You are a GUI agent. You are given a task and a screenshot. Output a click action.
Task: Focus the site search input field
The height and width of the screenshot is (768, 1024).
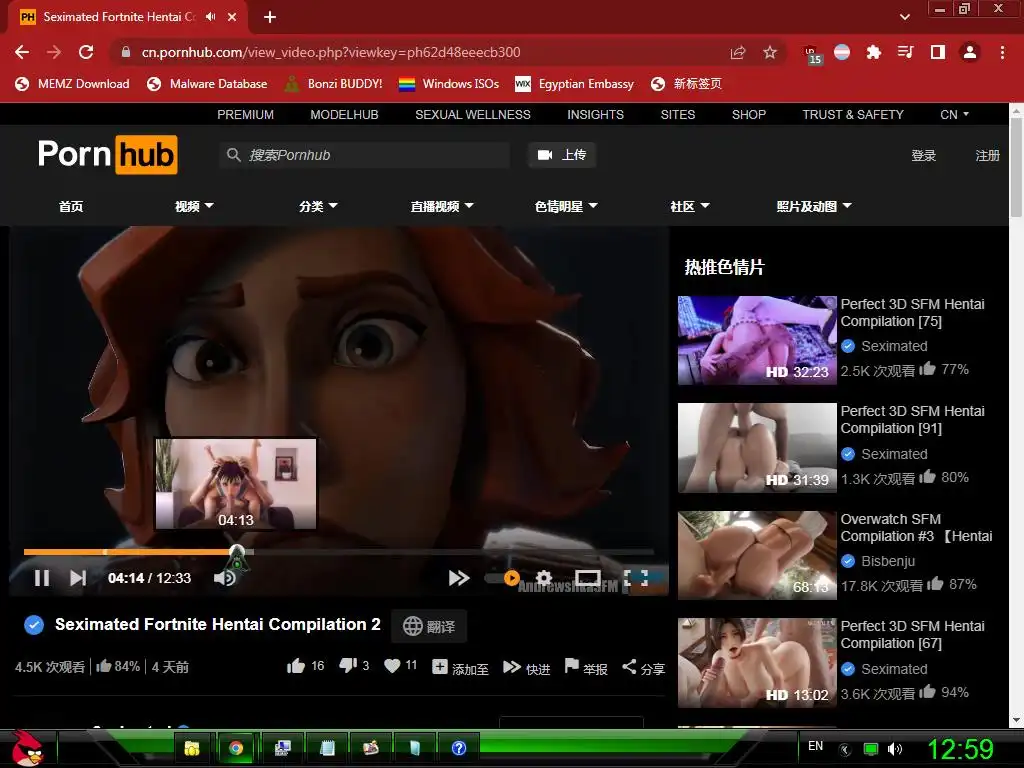pyautogui.click(x=364, y=155)
